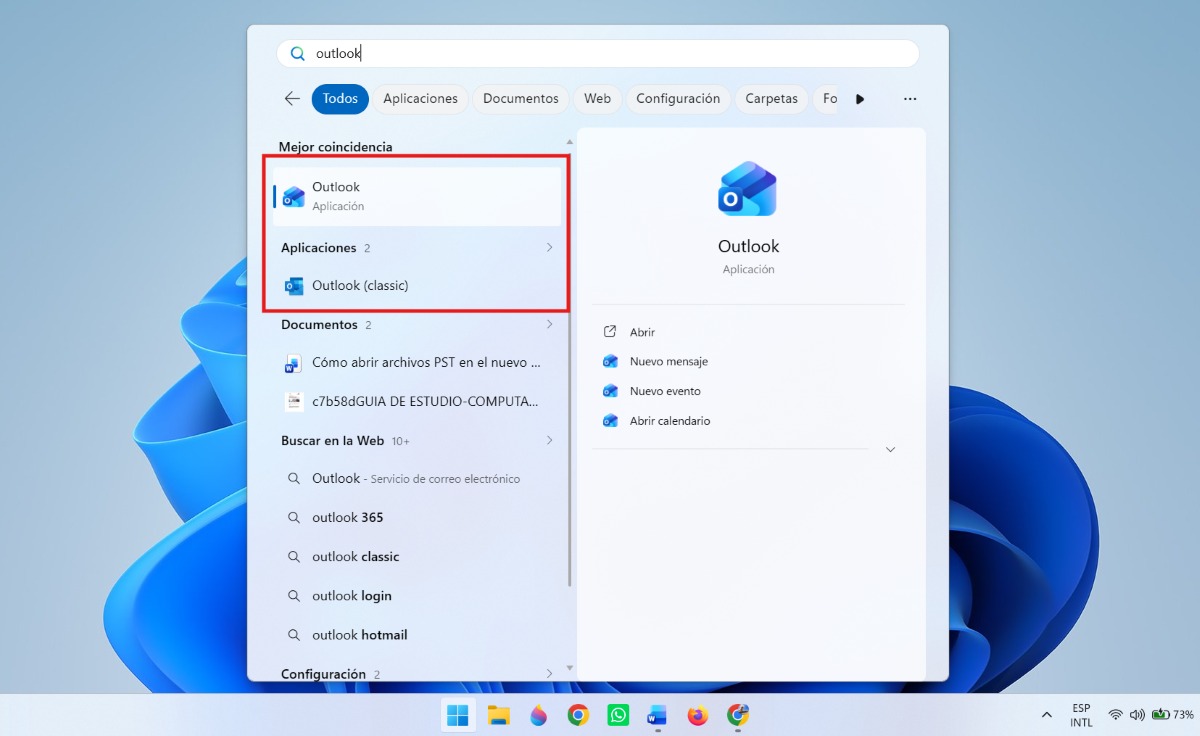Click the Nuevo mensaje Outlook icon

(610, 362)
